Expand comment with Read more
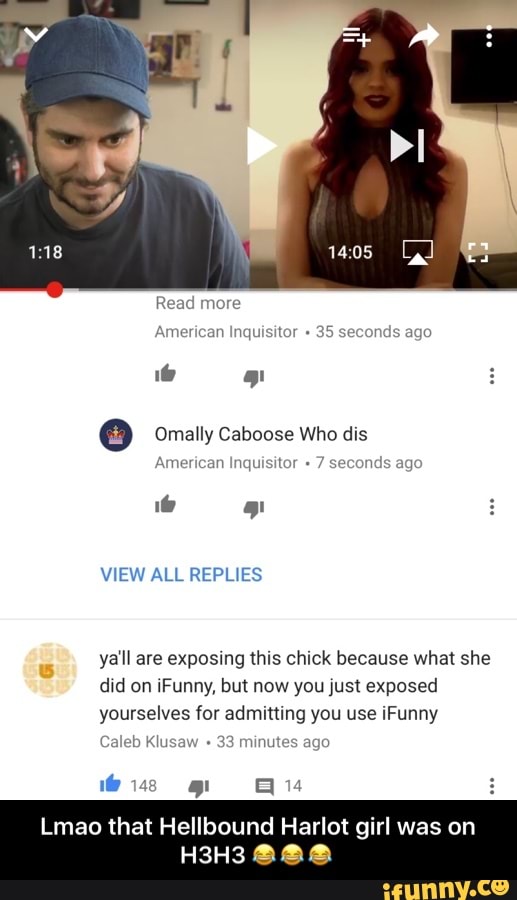Viewport: 517px width, 900px height. 198,303
